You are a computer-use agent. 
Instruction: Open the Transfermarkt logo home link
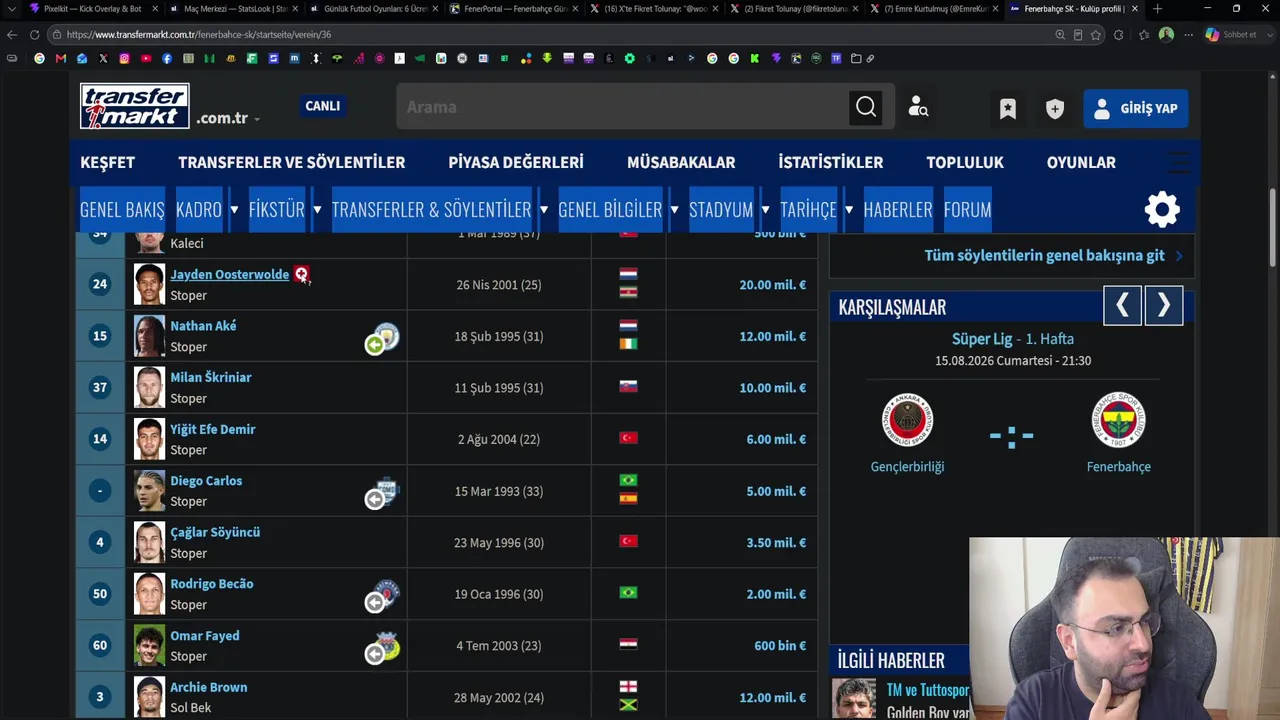(135, 106)
